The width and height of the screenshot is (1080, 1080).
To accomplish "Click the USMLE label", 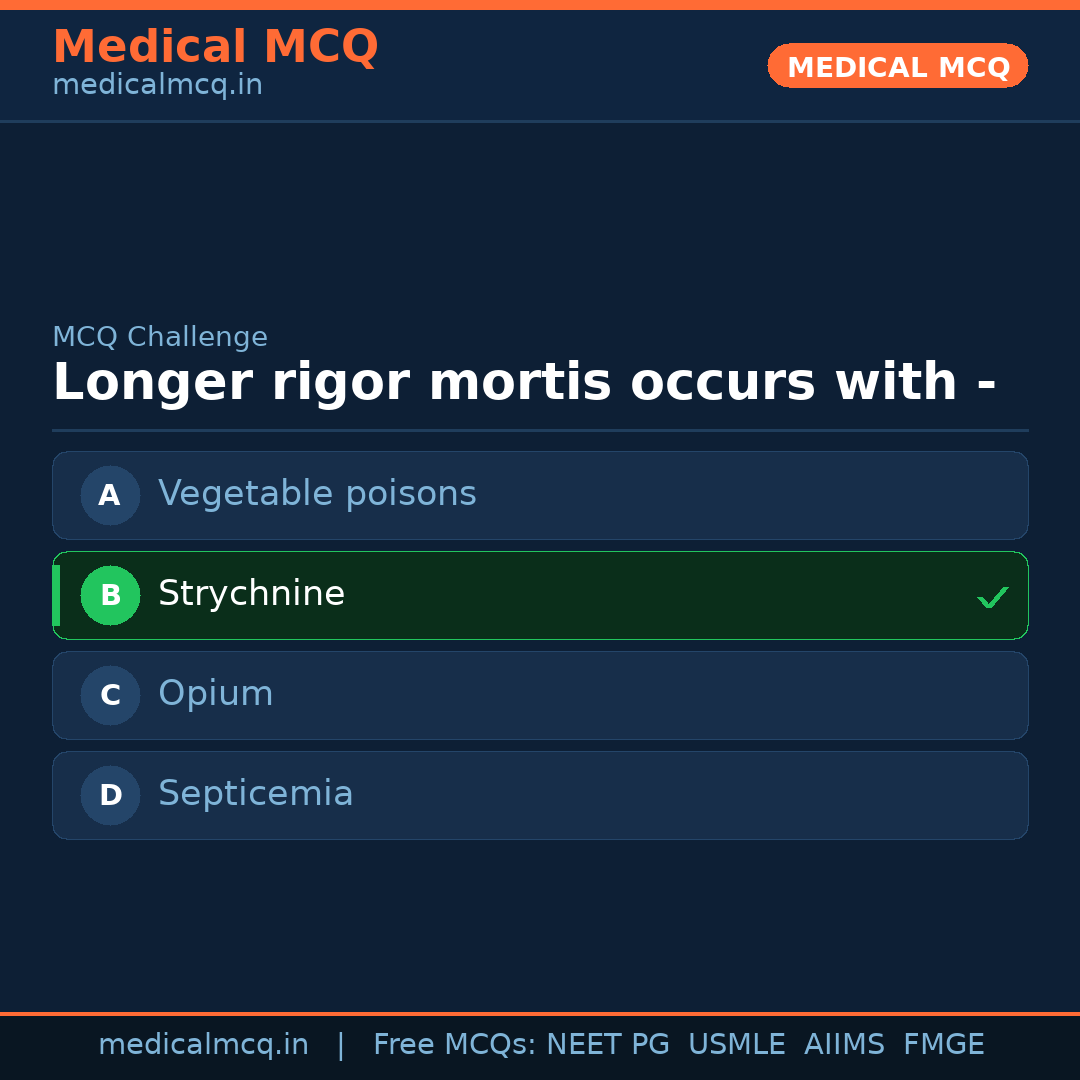I will click(x=737, y=1043).
